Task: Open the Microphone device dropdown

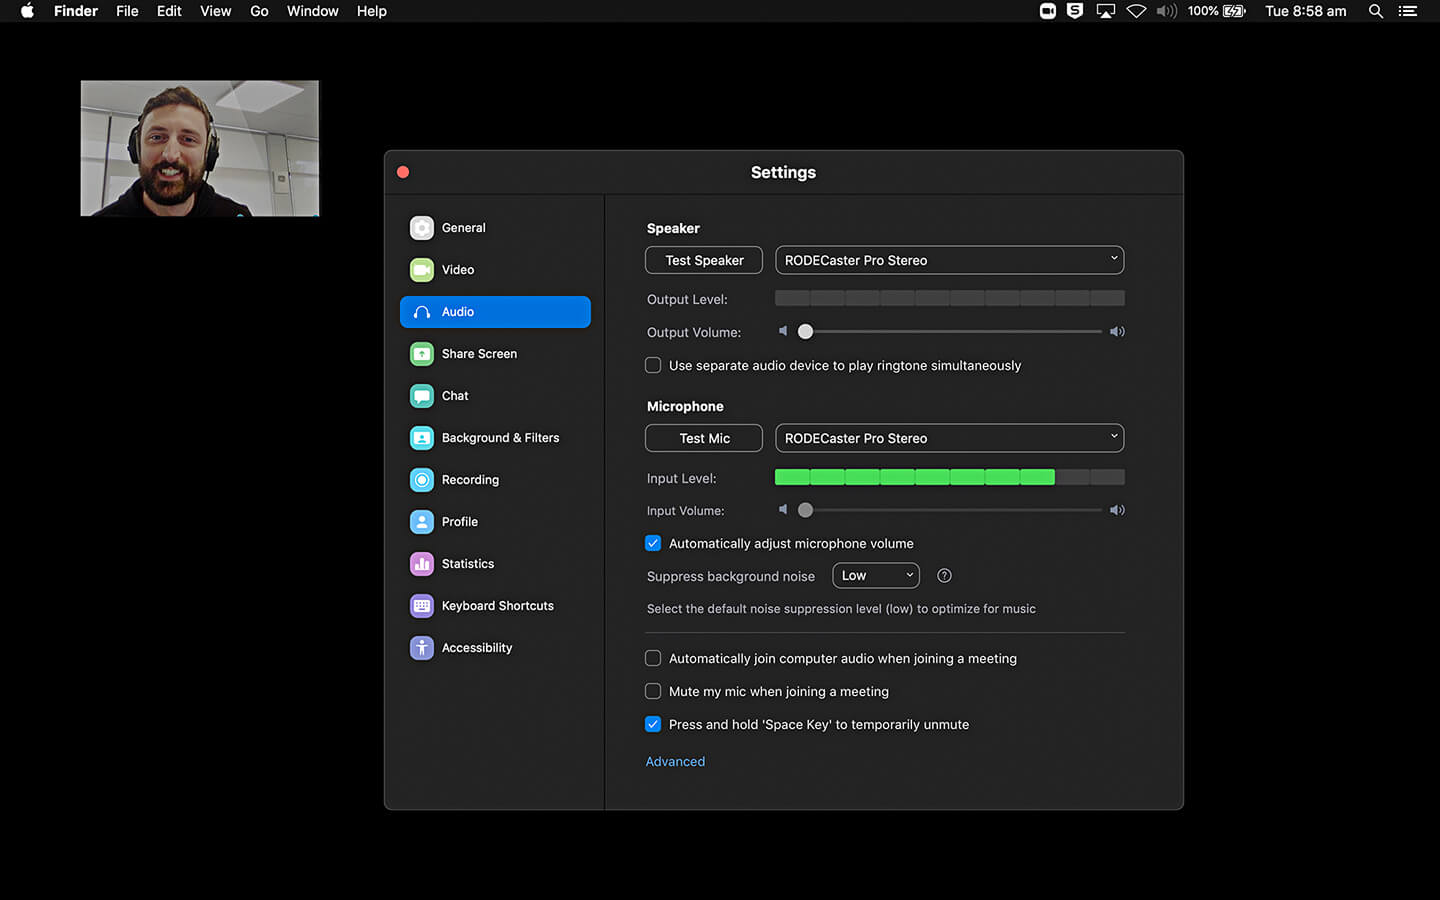Action: [x=949, y=438]
